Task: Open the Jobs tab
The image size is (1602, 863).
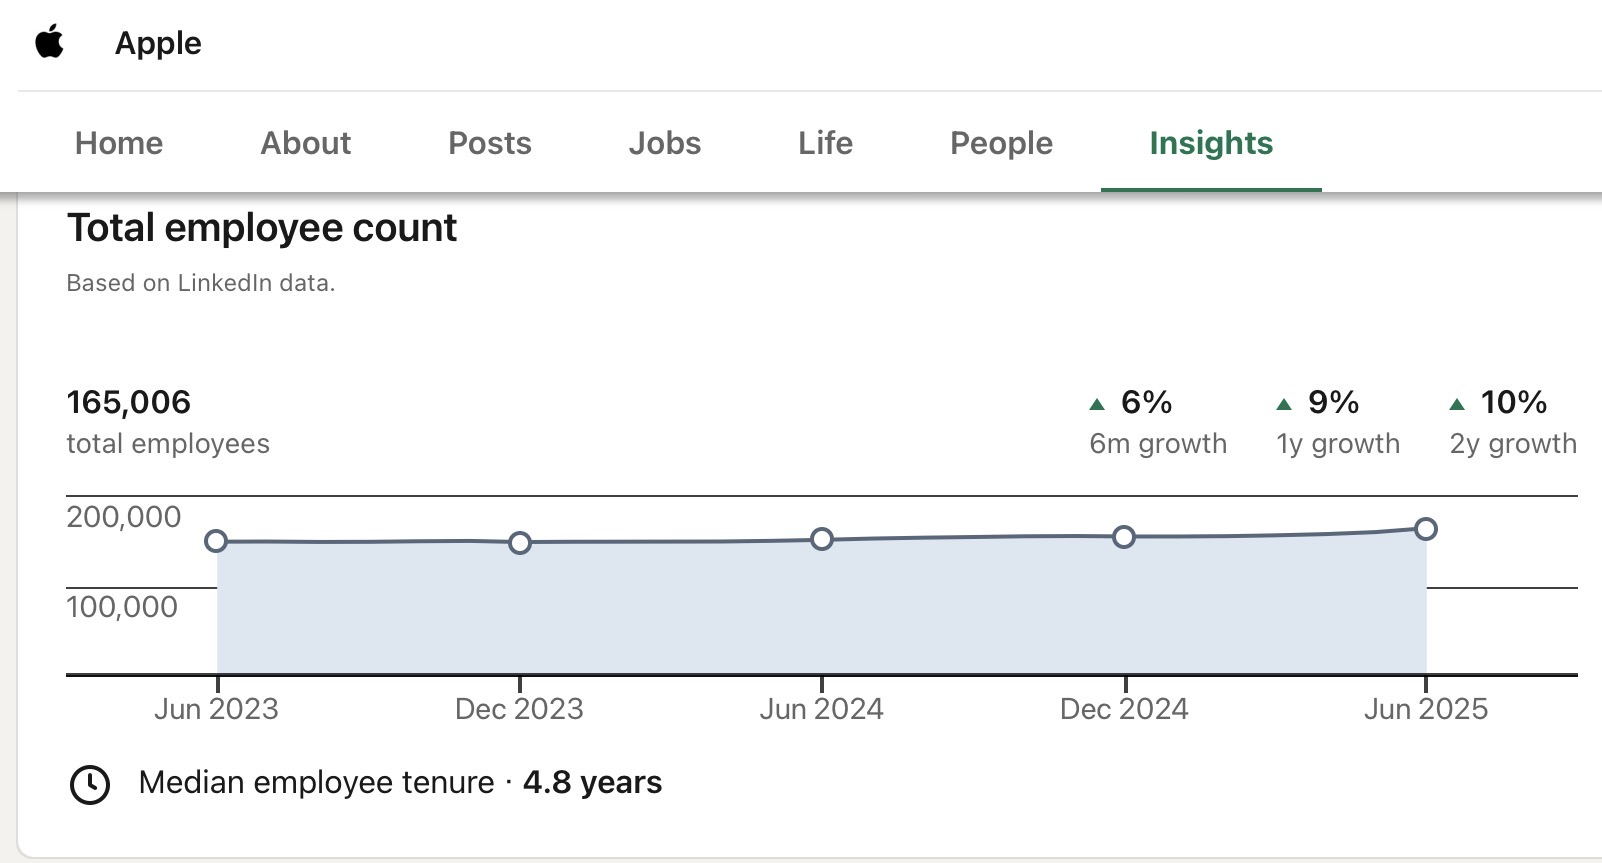Action: coord(665,143)
